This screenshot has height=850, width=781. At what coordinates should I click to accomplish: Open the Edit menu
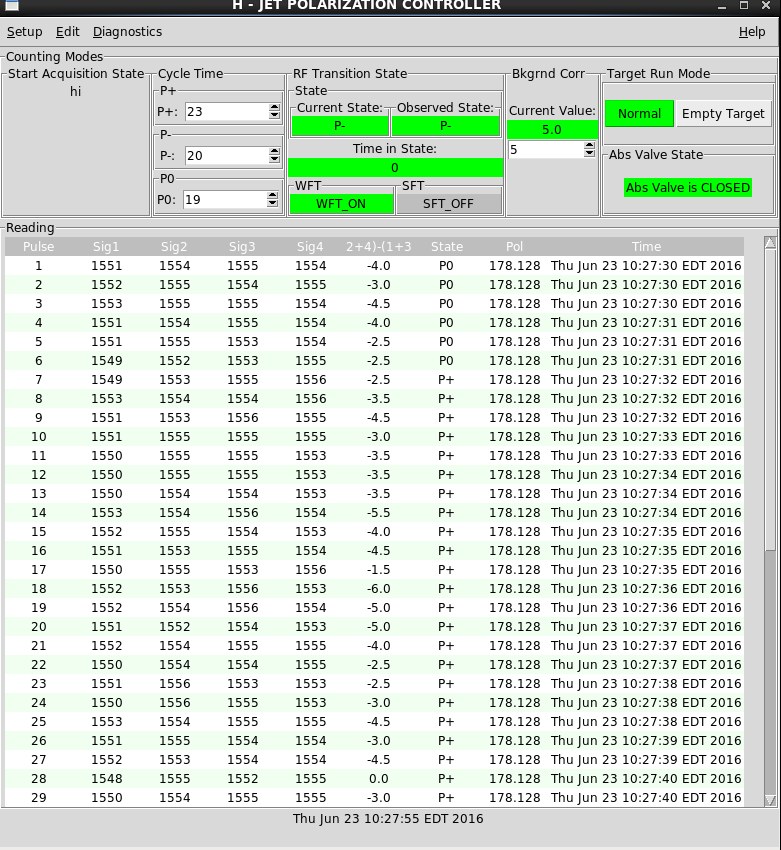click(68, 32)
